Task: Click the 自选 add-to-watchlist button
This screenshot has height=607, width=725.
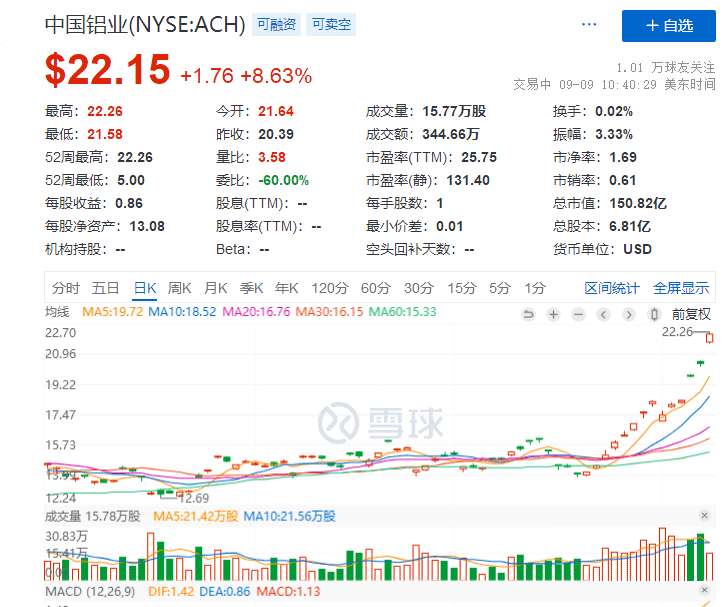Action: (669, 26)
